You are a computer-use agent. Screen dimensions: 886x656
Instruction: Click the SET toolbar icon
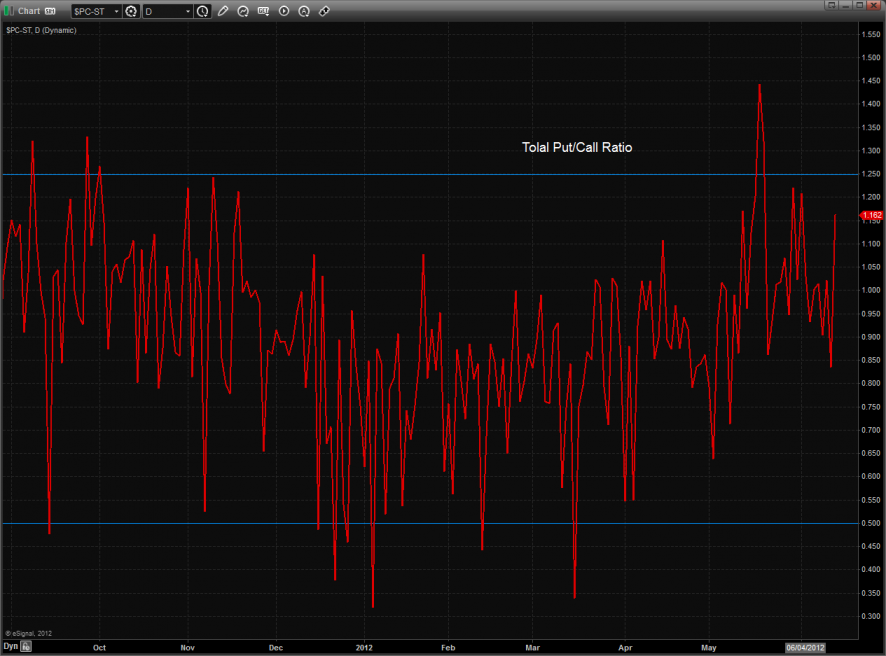point(263,11)
